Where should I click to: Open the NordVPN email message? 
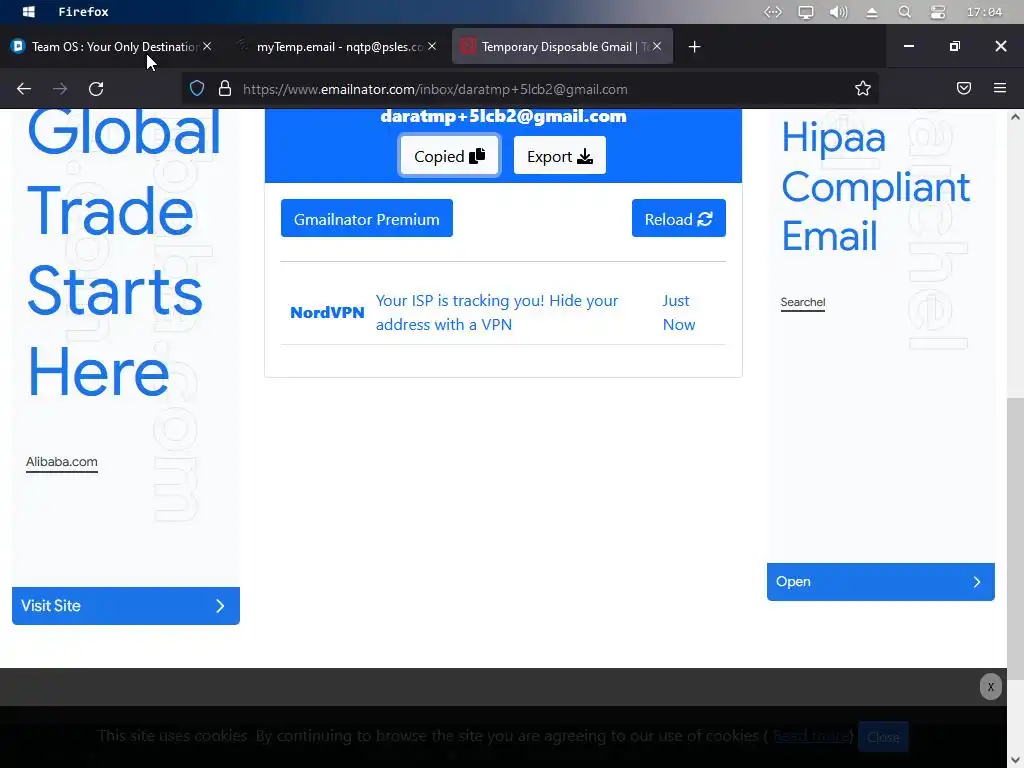pyautogui.click(x=503, y=312)
